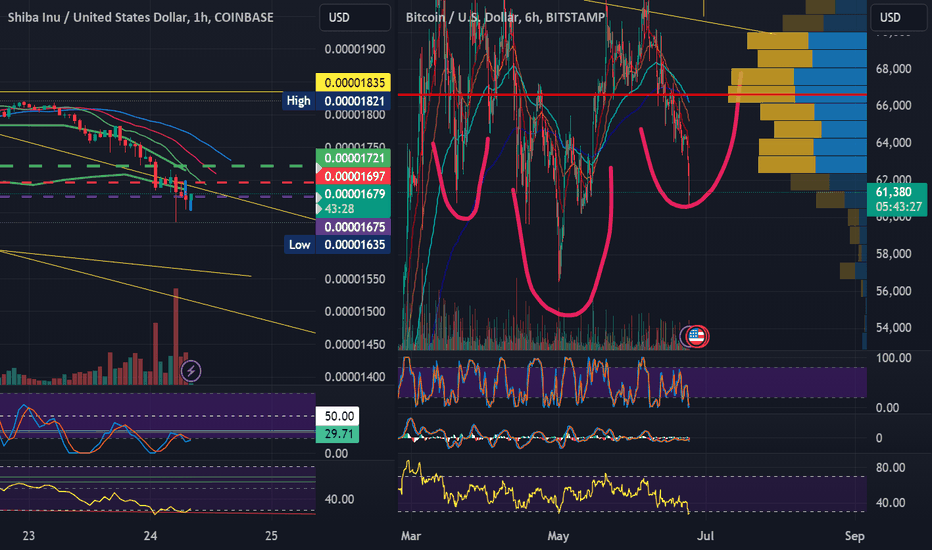Click the 68,000 price axis value
This screenshot has width=932, height=550.
(x=893, y=68)
